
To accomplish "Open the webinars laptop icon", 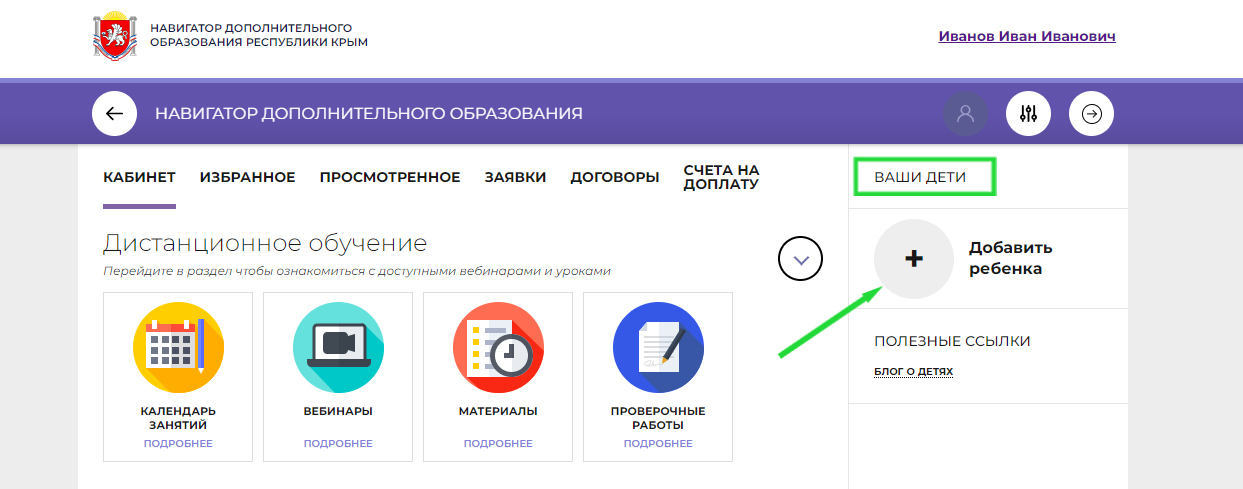I will point(338,347).
